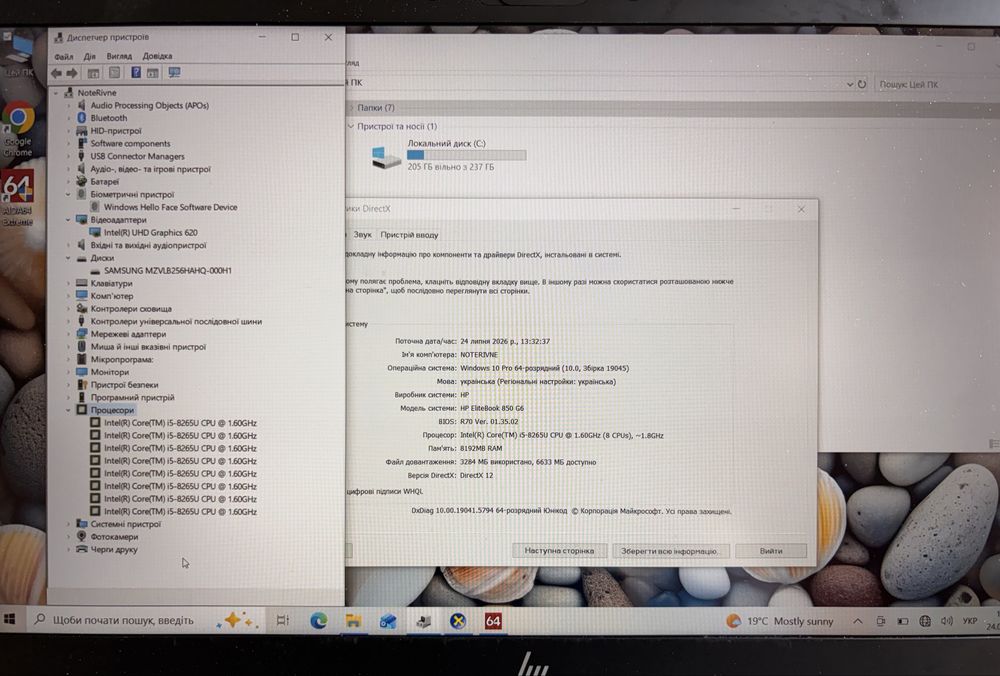Collapse the Процесори category

point(68,410)
